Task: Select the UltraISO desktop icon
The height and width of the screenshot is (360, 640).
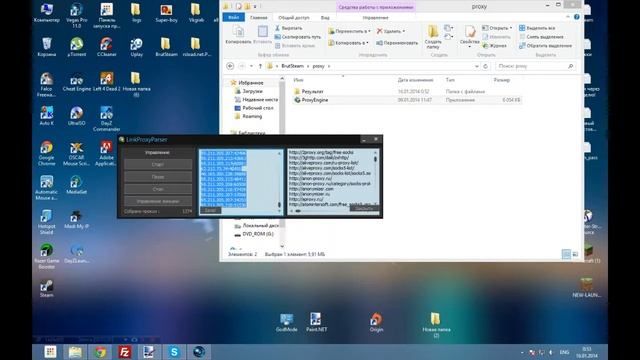Action: [x=76, y=116]
